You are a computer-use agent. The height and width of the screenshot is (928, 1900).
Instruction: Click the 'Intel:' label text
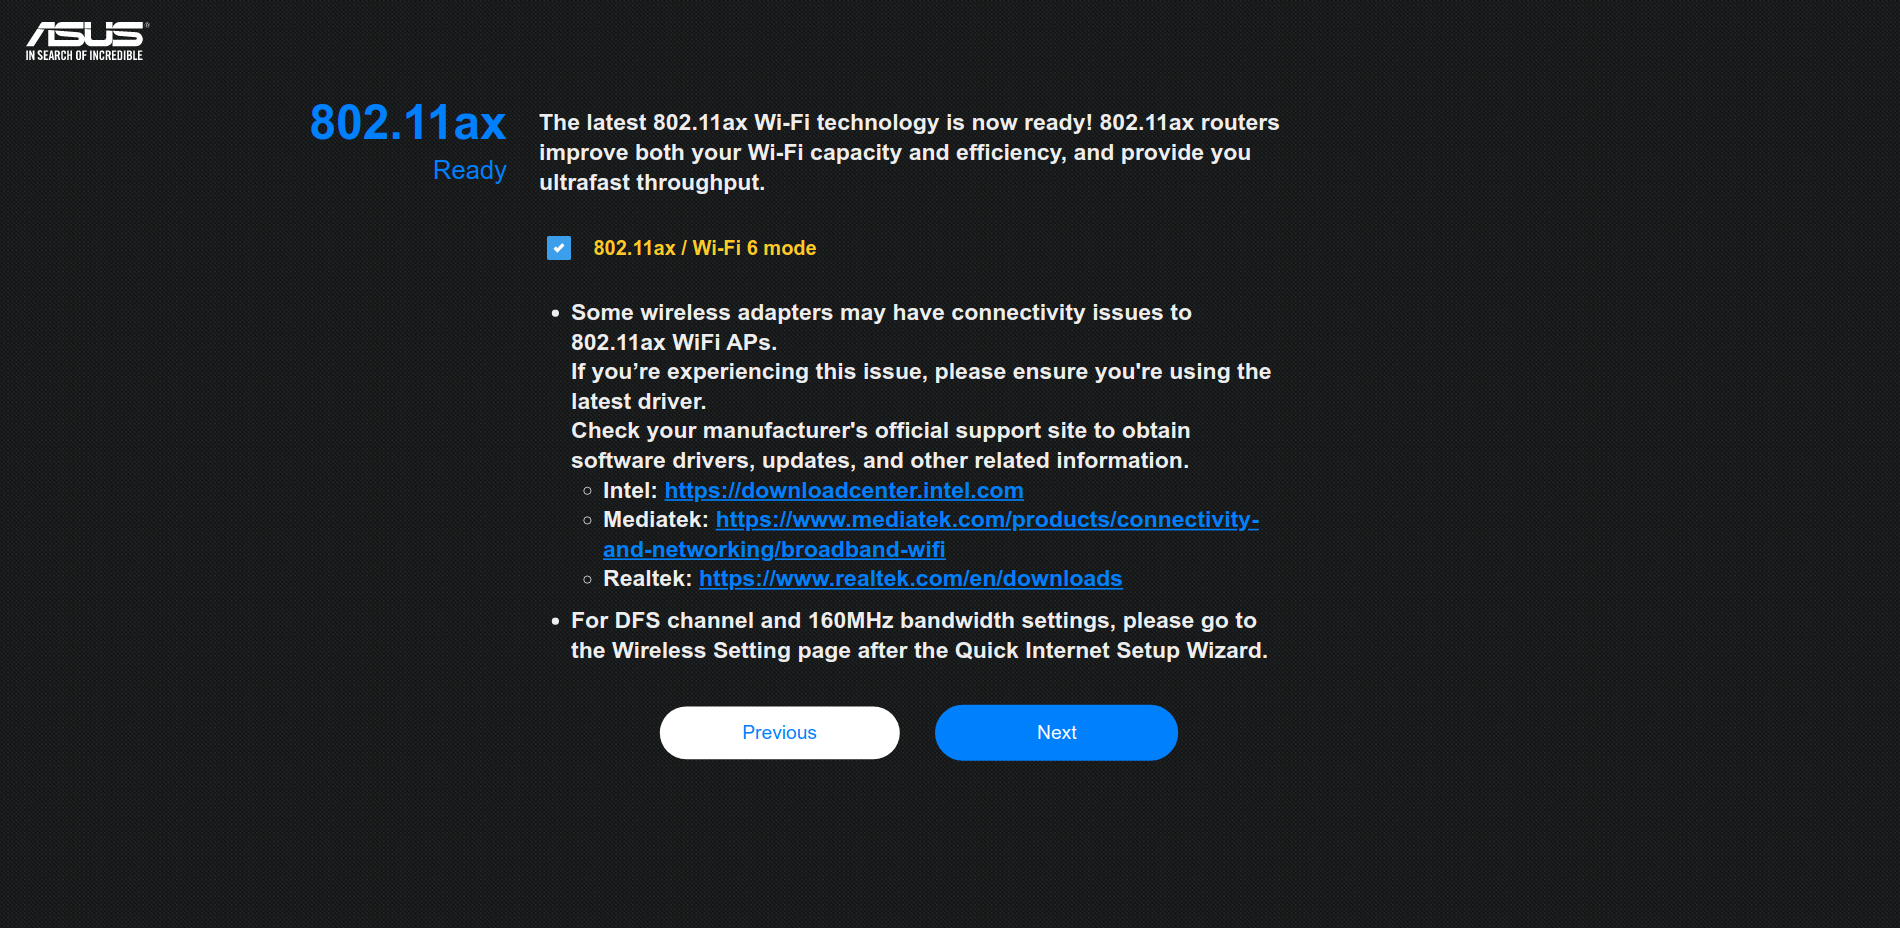630,491
